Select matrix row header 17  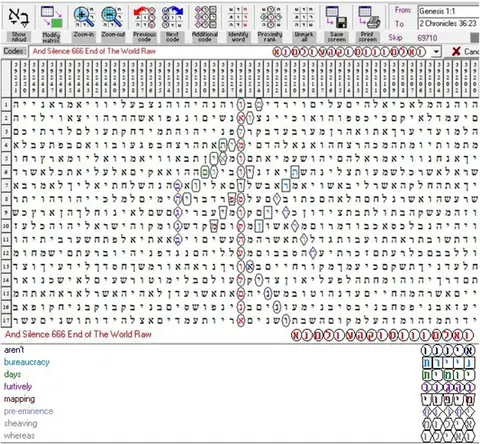point(6,321)
